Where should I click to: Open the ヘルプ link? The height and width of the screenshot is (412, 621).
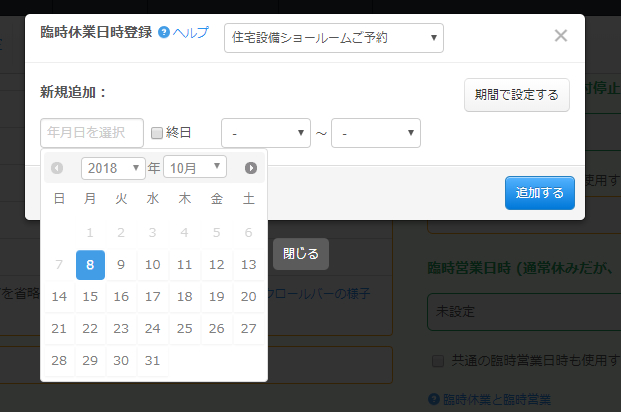click(191, 33)
